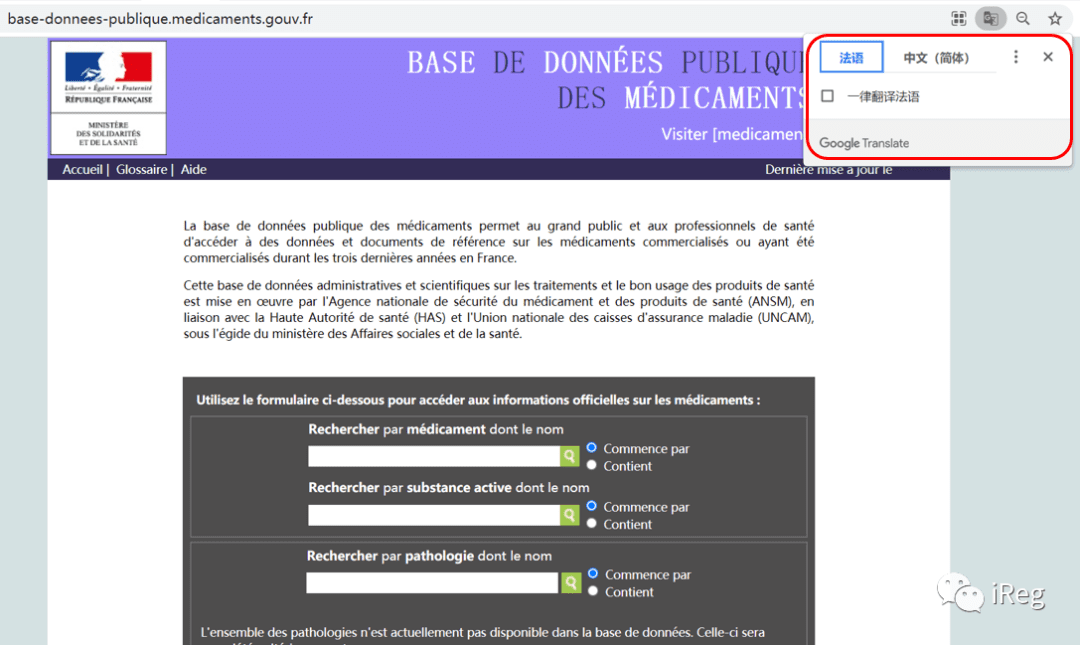Switch to the 法语 tab in translate popup

point(851,57)
